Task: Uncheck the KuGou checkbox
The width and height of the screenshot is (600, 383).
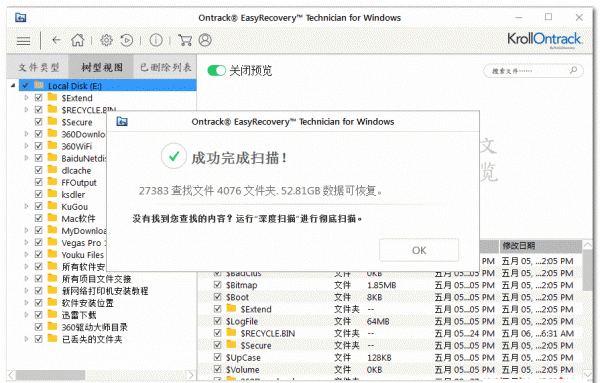Action: [x=39, y=206]
